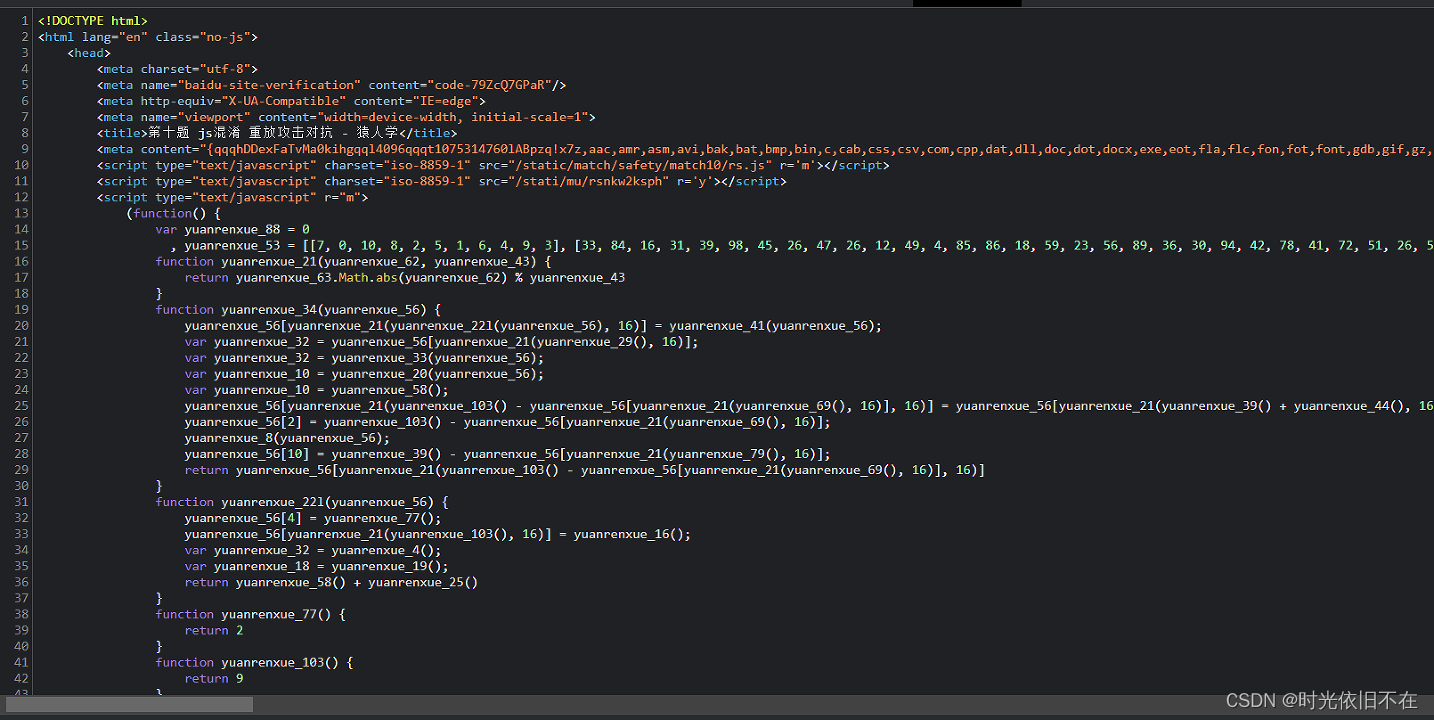Click the baidu-site-verification meta tag
The width and height of the screenshot is (1434, 720).
[332, 85]
